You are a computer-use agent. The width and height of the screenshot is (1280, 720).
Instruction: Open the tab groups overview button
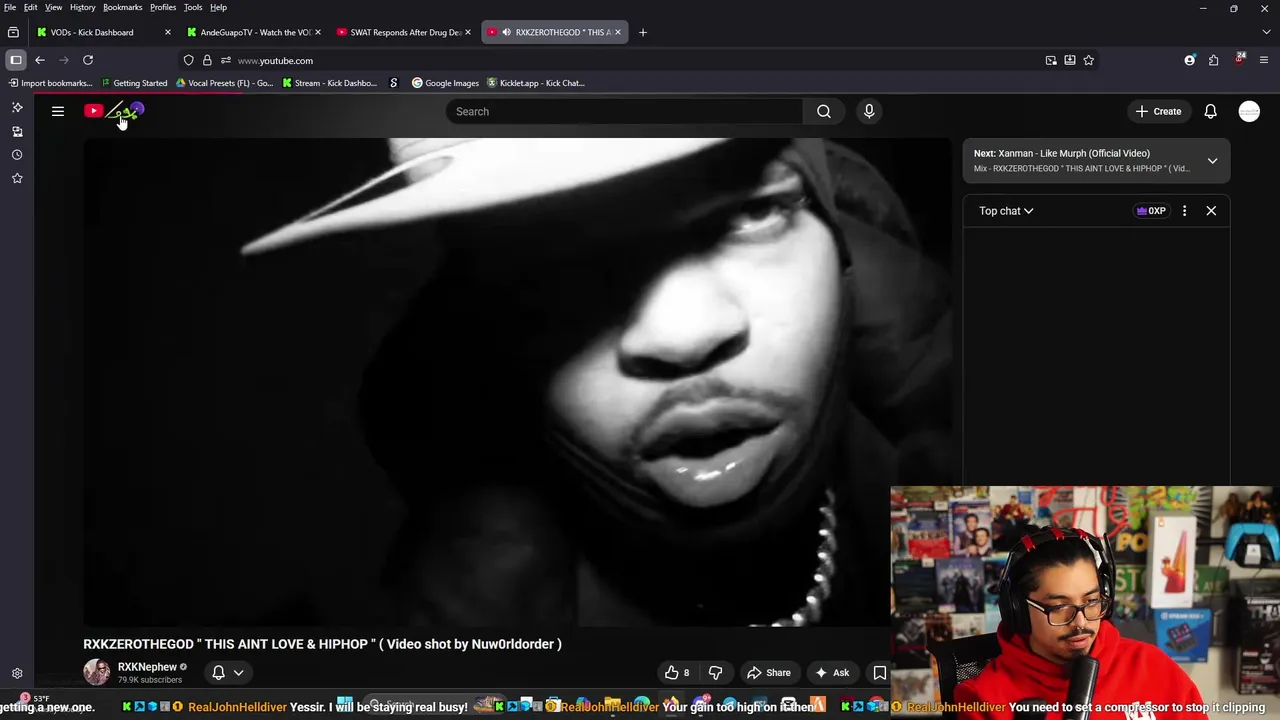tap(13, 32)
